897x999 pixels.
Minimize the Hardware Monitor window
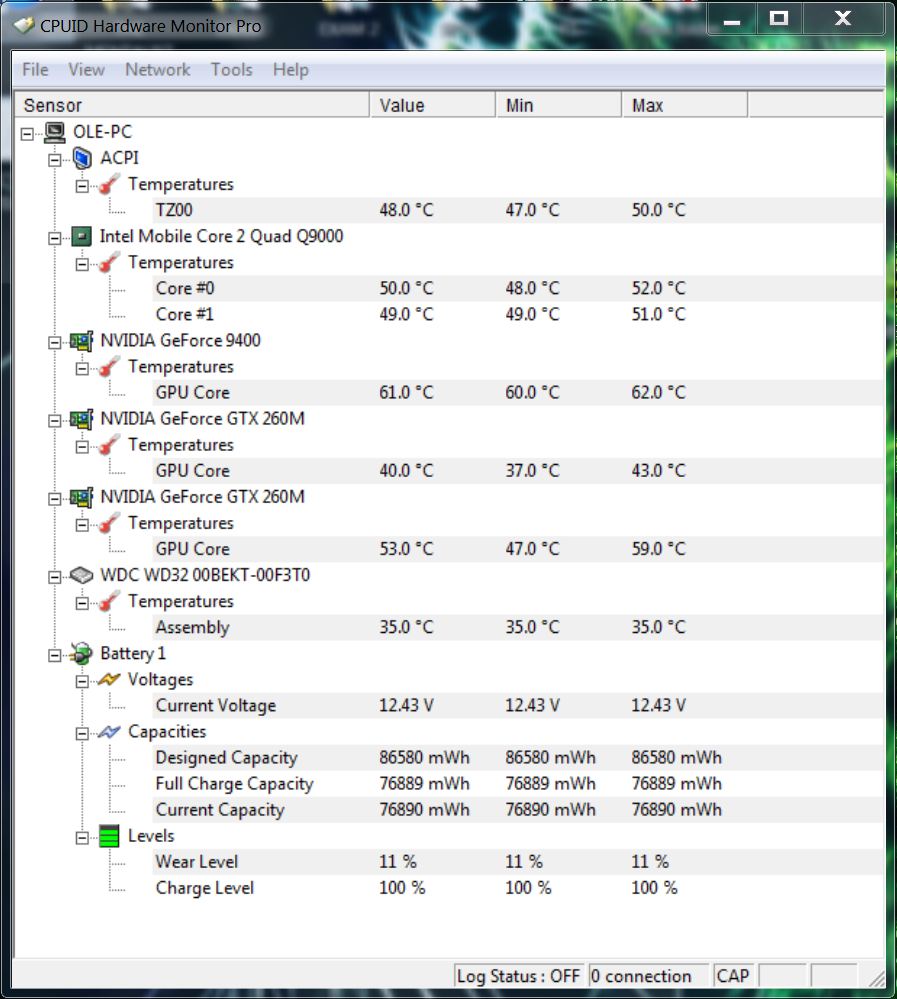click(x=732, y=18)
